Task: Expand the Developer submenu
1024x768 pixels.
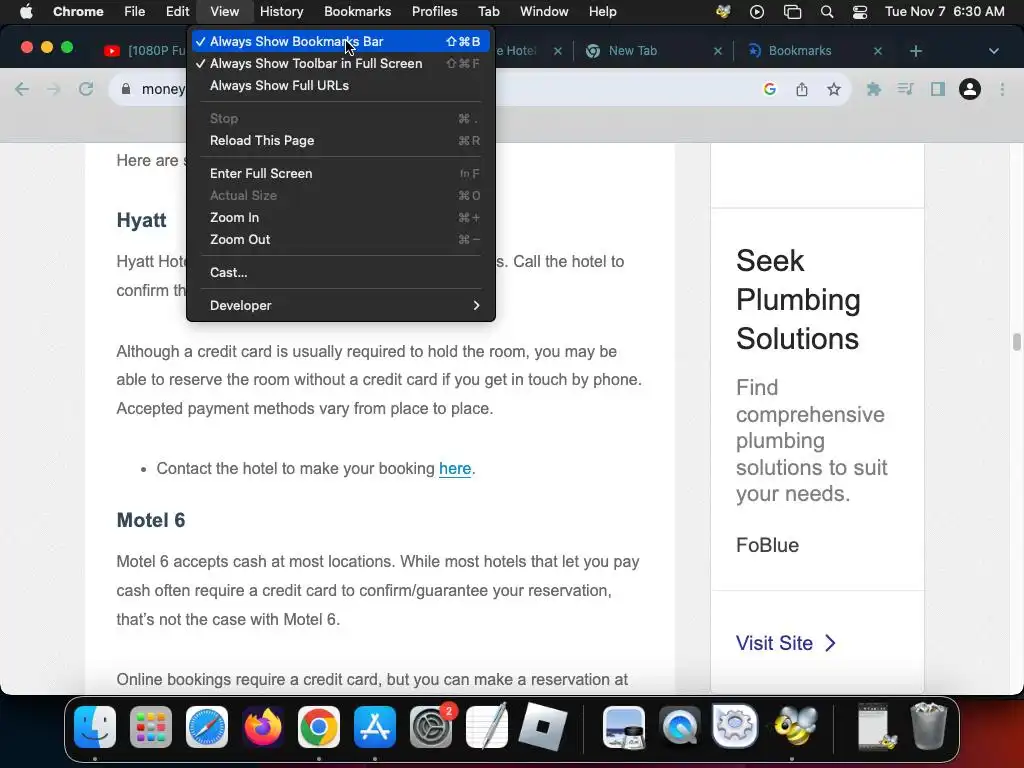Action: tap(341, 306)
